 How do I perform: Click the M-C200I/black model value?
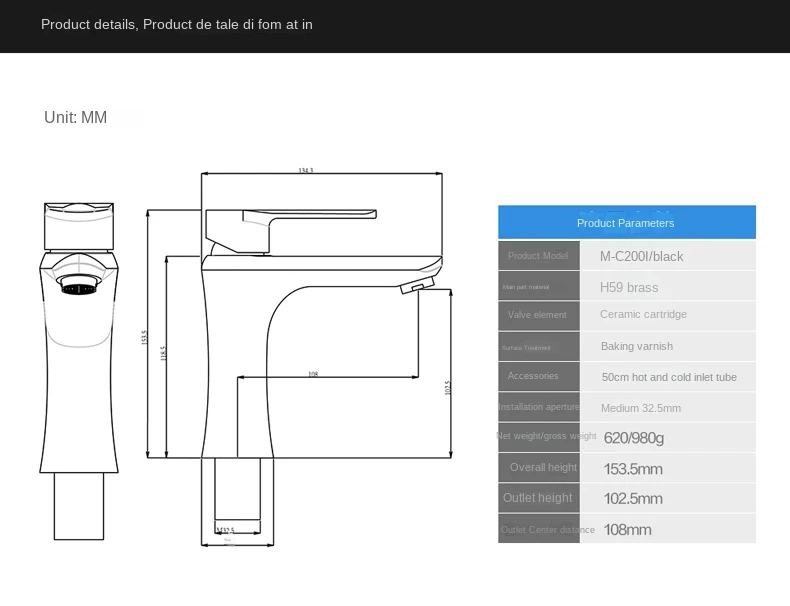[642, 257]
